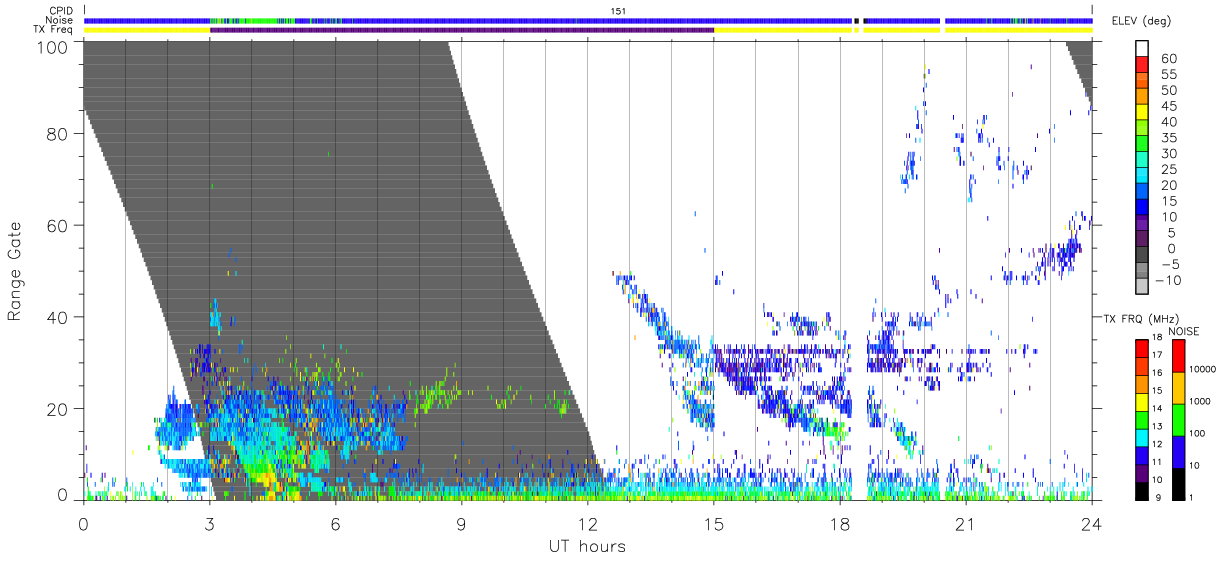The image size is (1228, 567).
Task: Click the 6 tick on UT hours axis
Action: [335, 524]
